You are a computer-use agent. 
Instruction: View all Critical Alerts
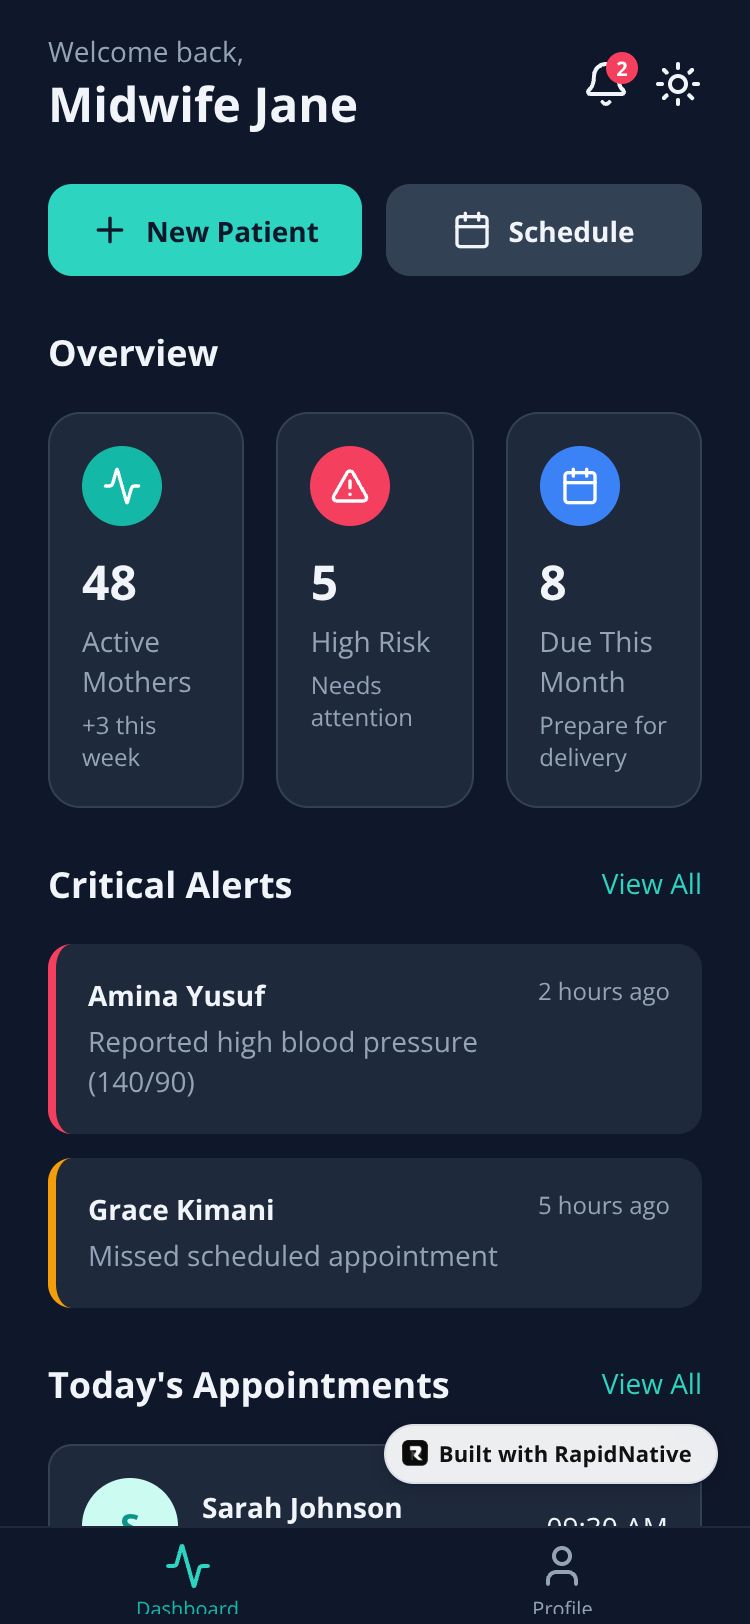pyautogui.click(x=651, y=884)
